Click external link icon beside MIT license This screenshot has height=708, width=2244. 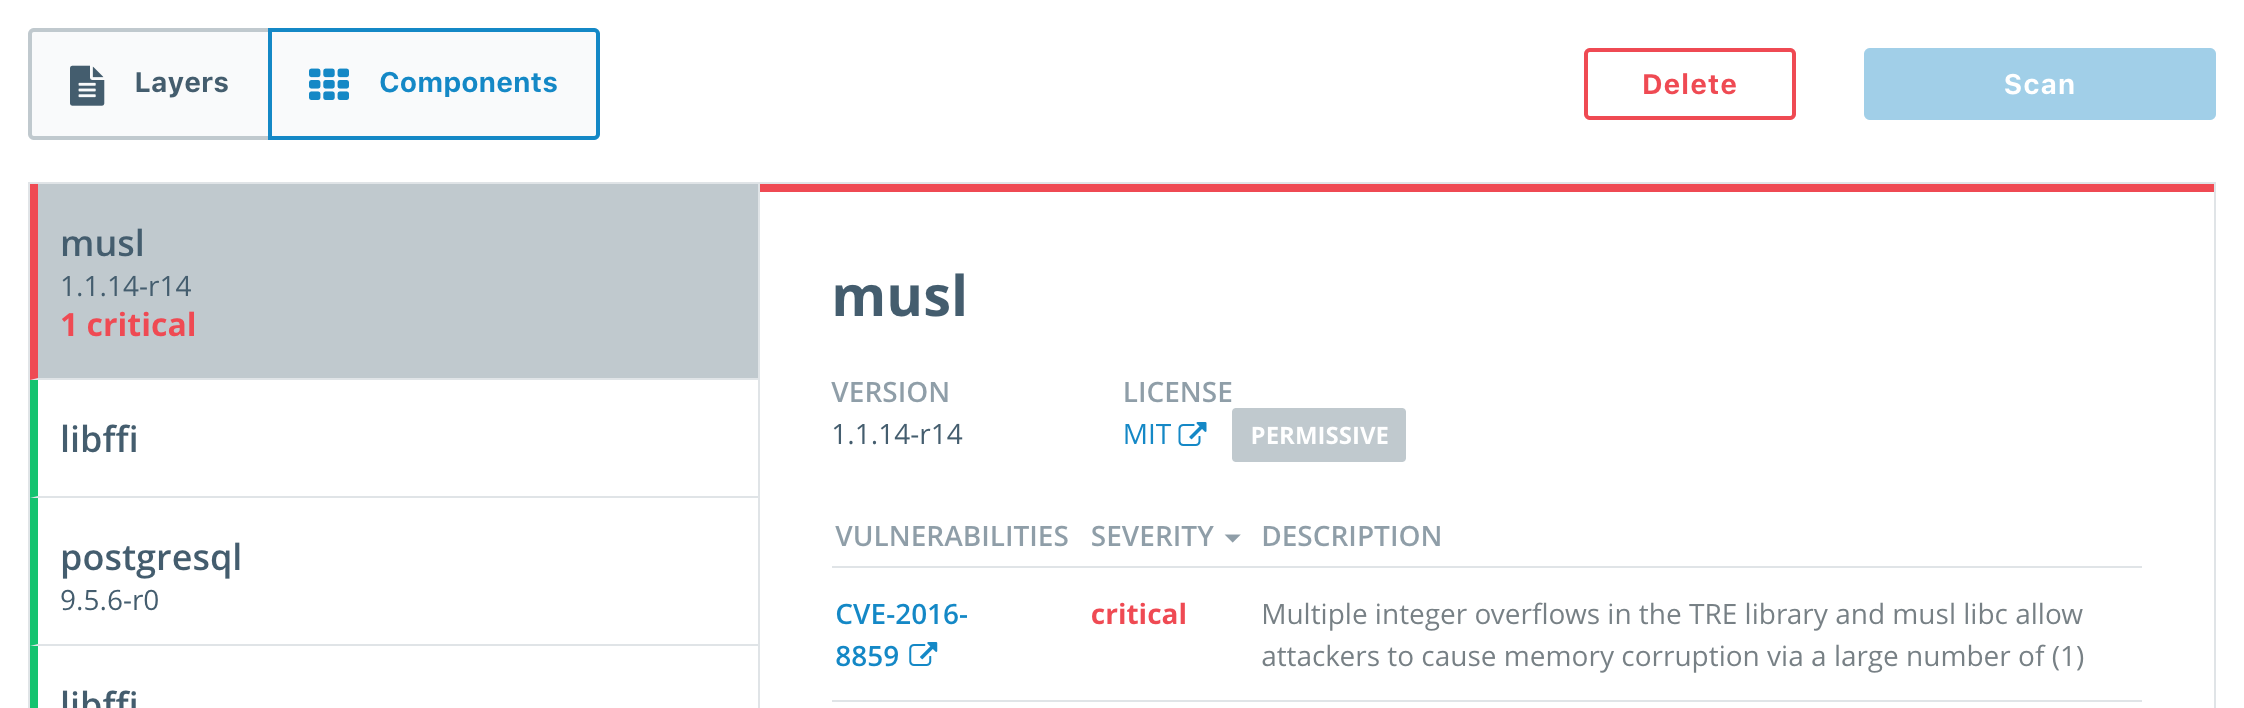click(x=1192, y=434)
